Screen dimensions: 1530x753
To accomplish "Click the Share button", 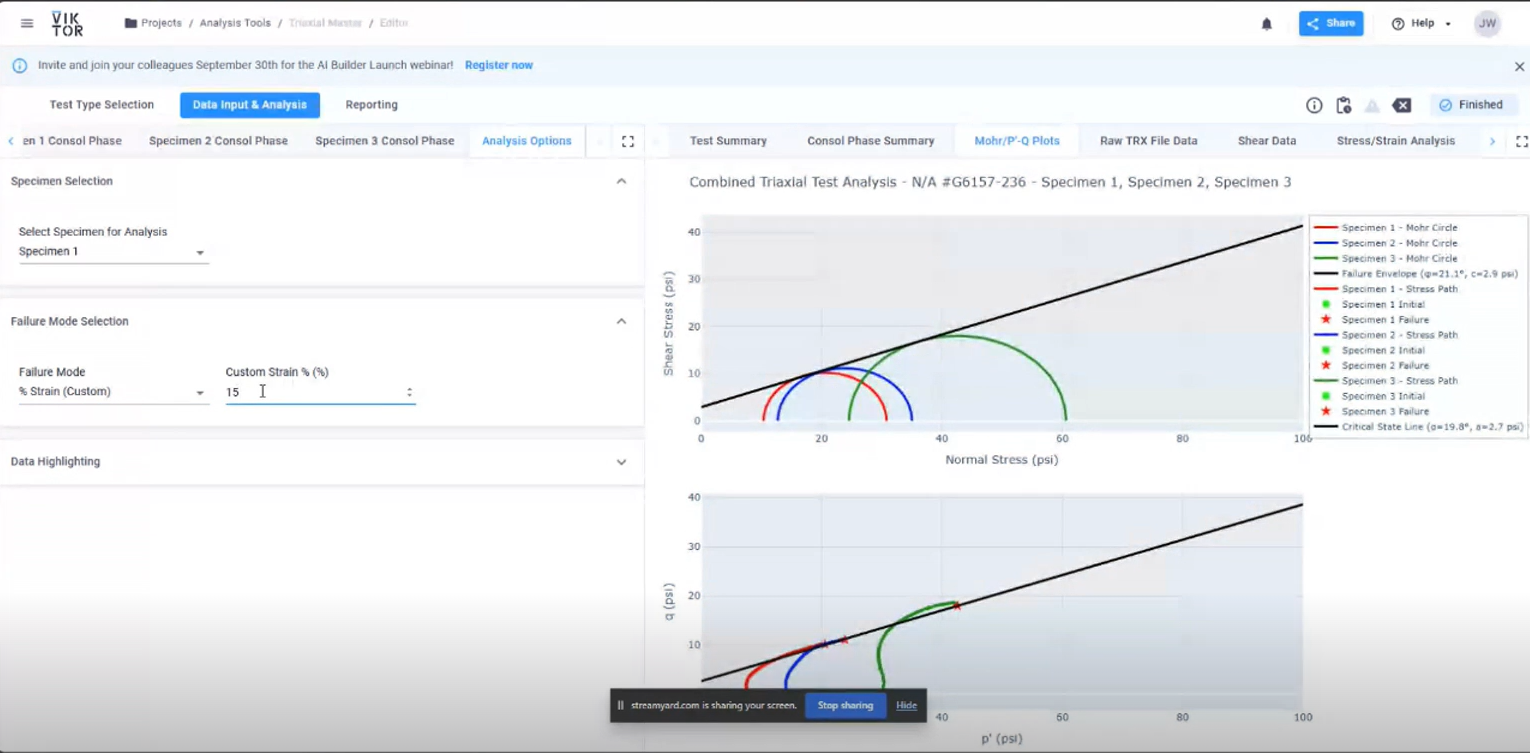I will point(1330,24).
